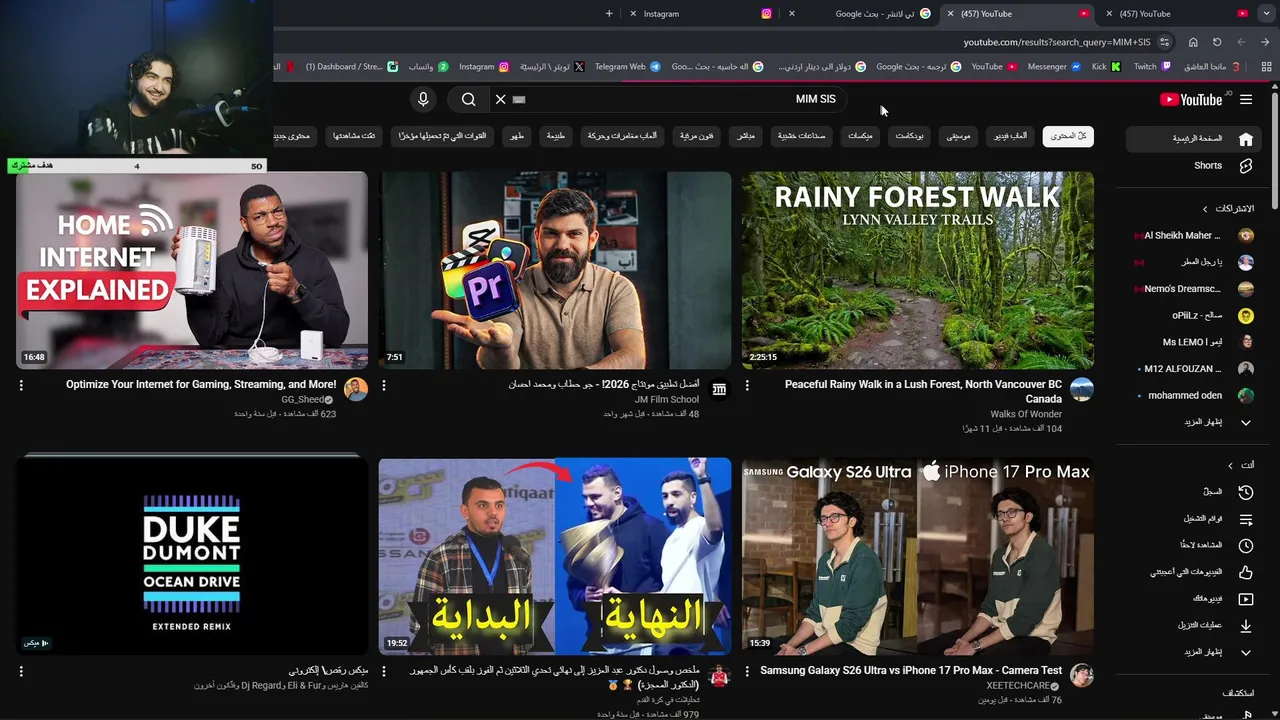Click the Walks Of Wonder channel avatar

coord(1082,390)
